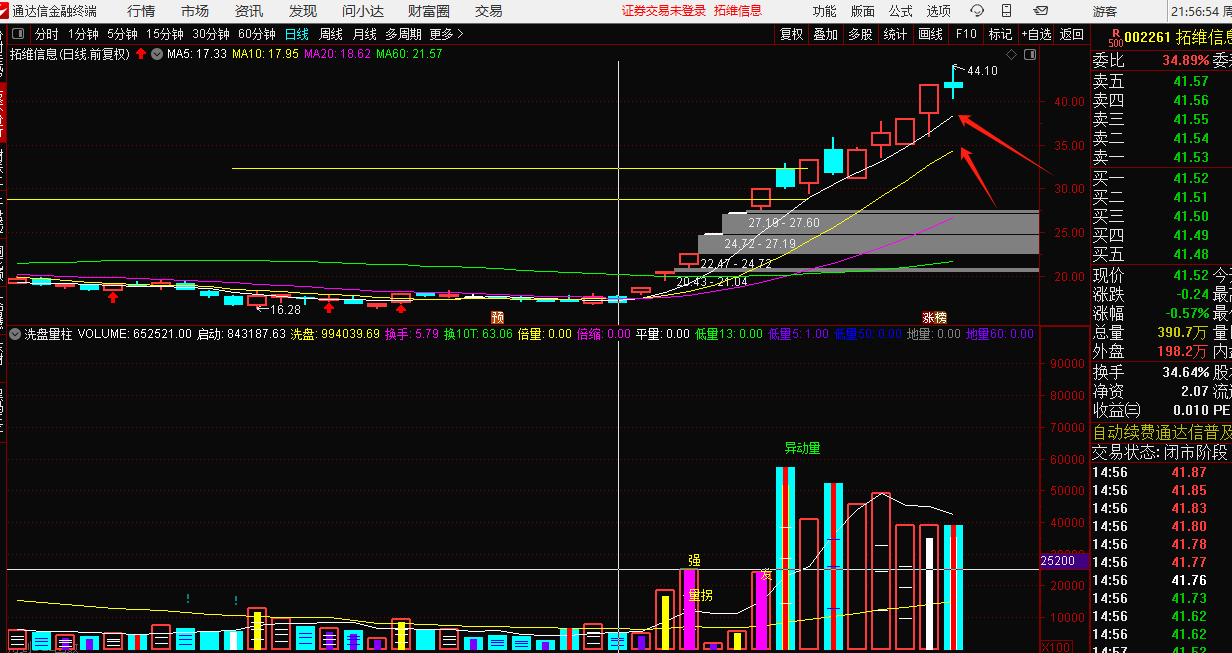This screenshot has height=653, width=1232.
Task: Click the red 拓维信息 link in title bar
Action: [738, 11]
